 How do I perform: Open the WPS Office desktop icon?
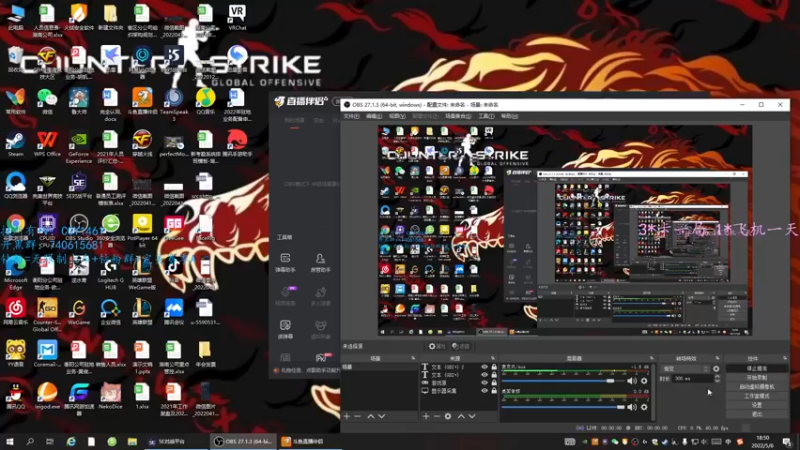pos(47,143)
